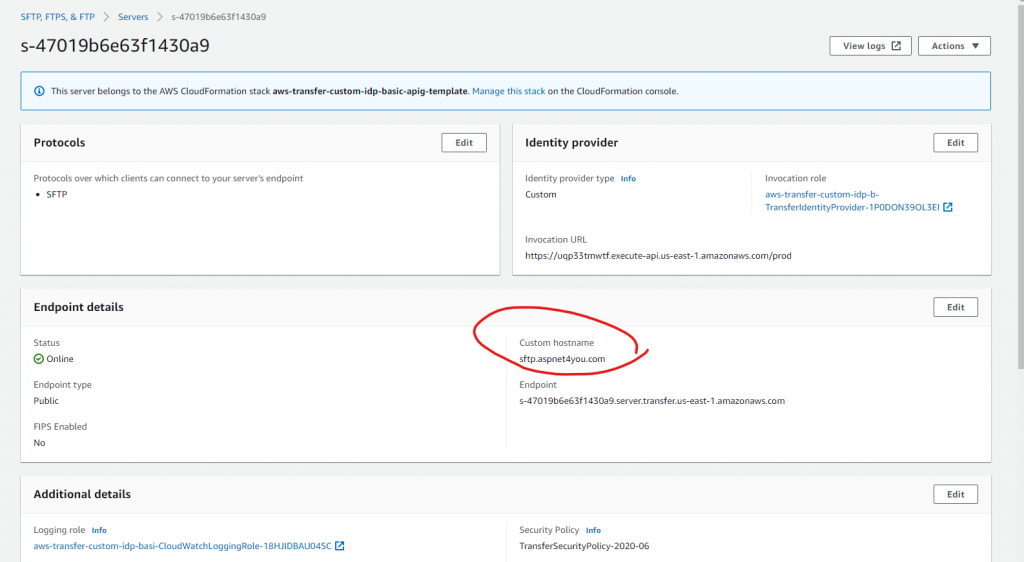Image resolution: width=1024 pixels, height=562 pixels.
Task: Edit the Identity provider section
Action: pyautogui.click(x=955, y=143)
